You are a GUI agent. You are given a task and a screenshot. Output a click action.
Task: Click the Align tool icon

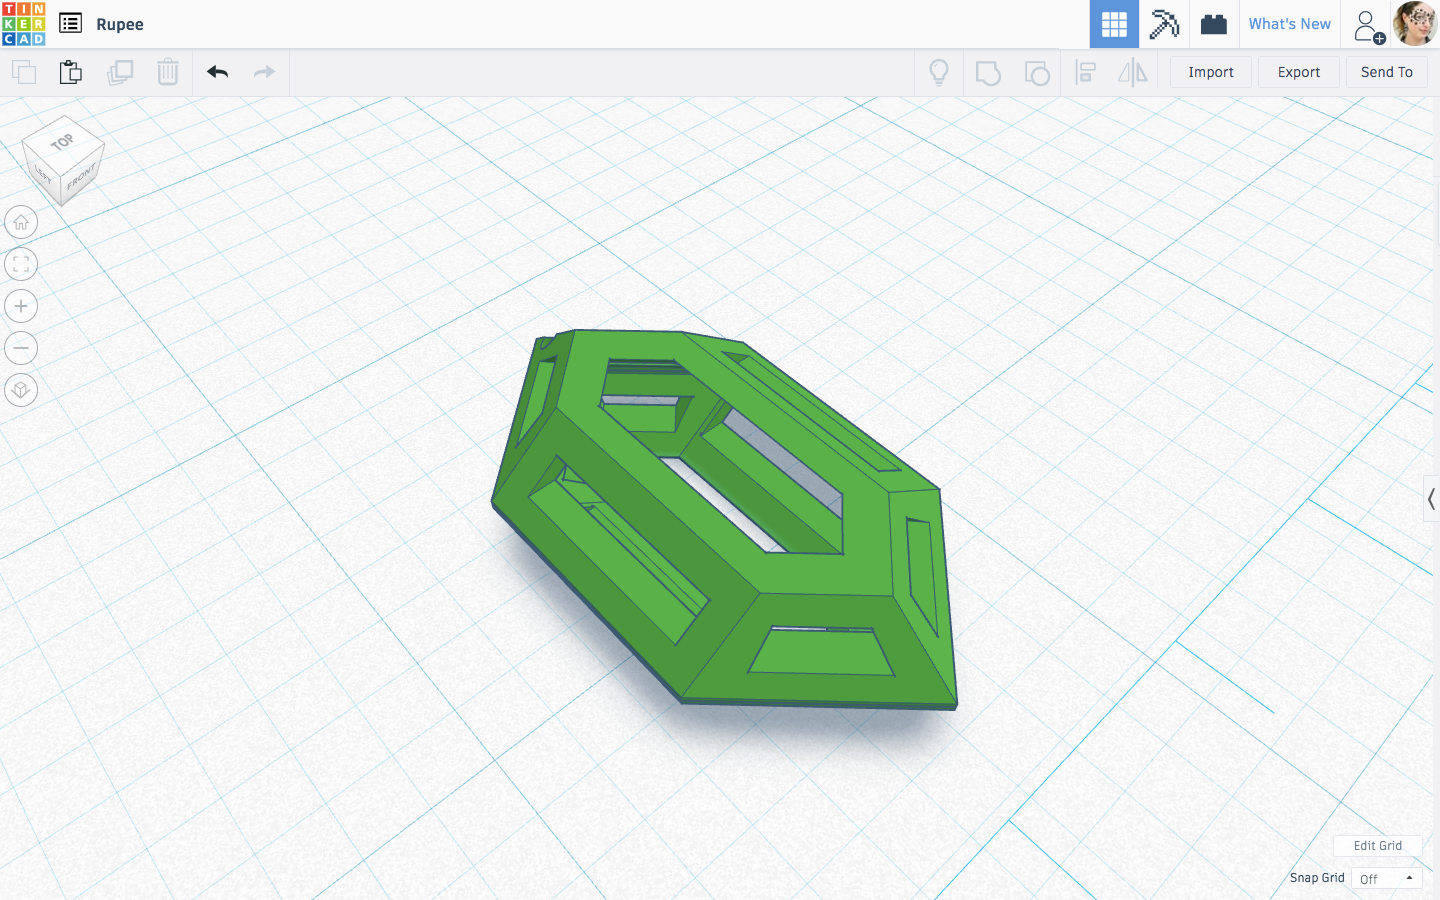tap(1086, 72)
